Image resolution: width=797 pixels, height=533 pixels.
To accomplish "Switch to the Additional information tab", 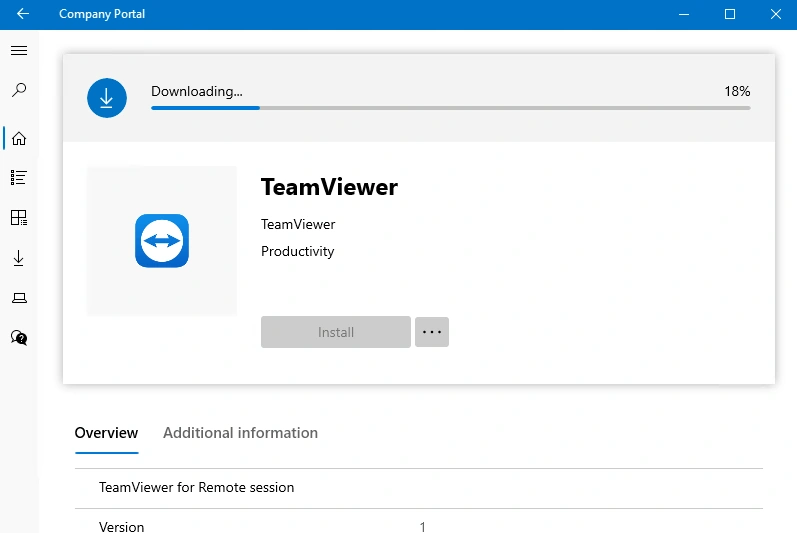I will [x=240, y=433].
